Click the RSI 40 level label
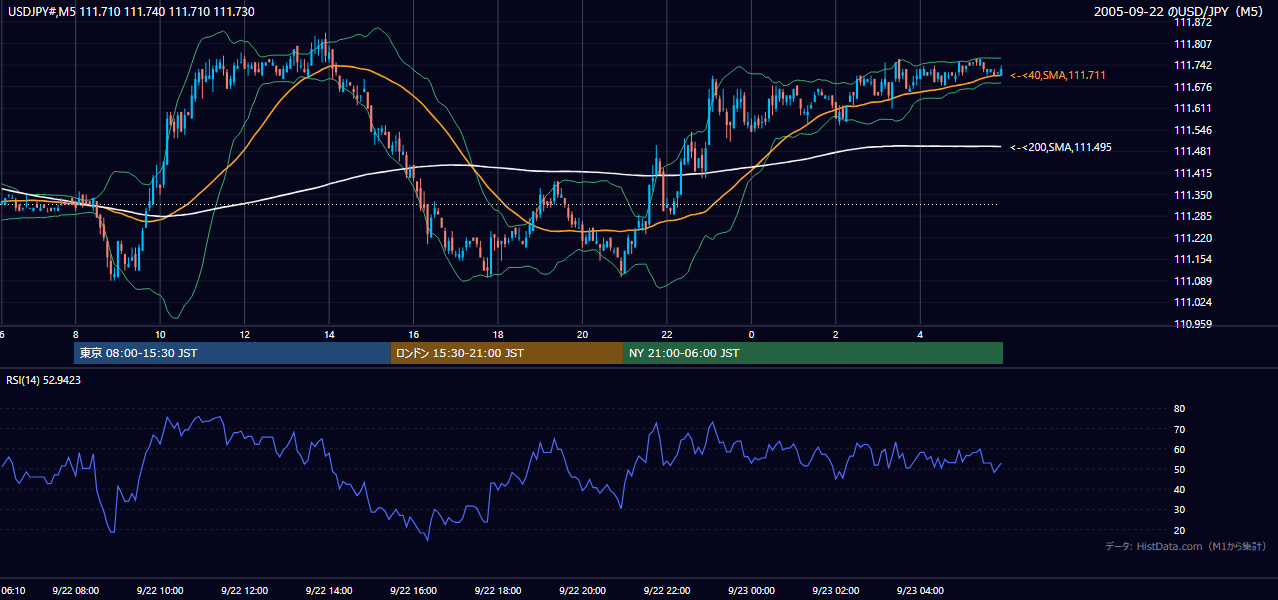Viewport: 1278px width, 600px height. (x=1180, y=489)
